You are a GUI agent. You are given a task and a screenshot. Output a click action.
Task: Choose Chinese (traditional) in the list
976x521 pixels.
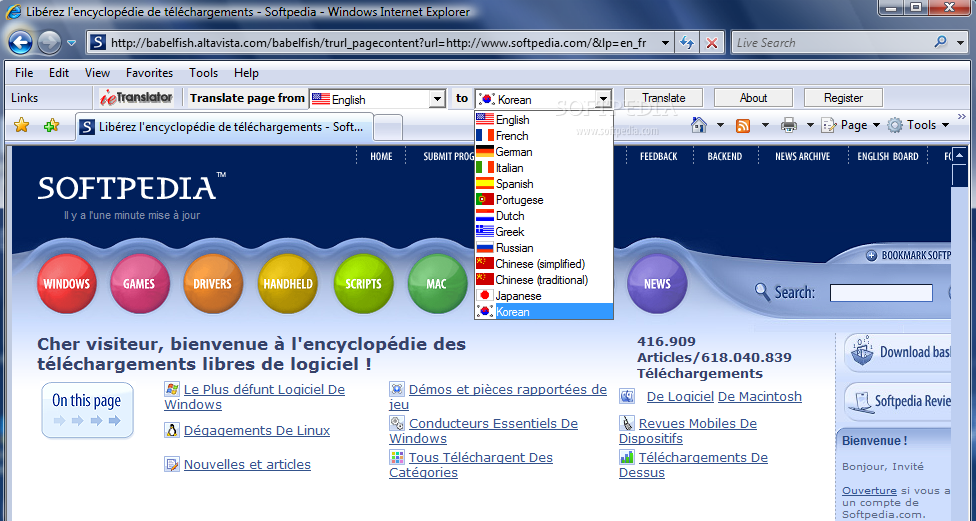[x=543, y=280]
